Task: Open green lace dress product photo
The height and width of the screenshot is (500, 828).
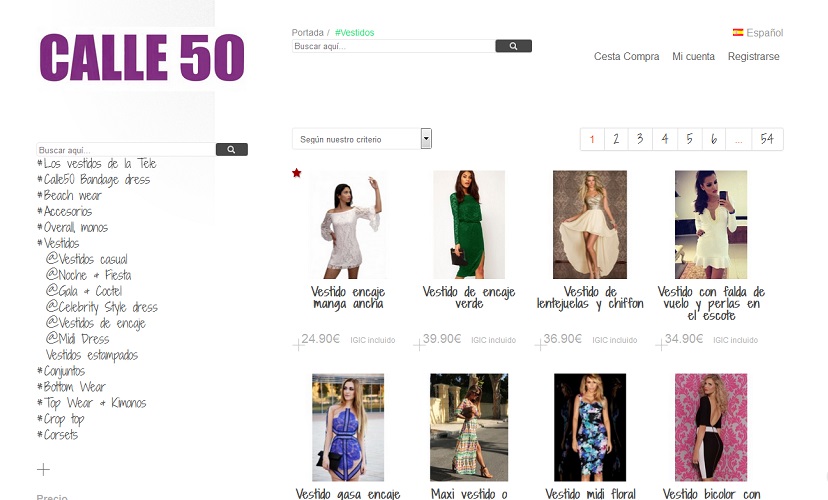Action: pos(469,224)
